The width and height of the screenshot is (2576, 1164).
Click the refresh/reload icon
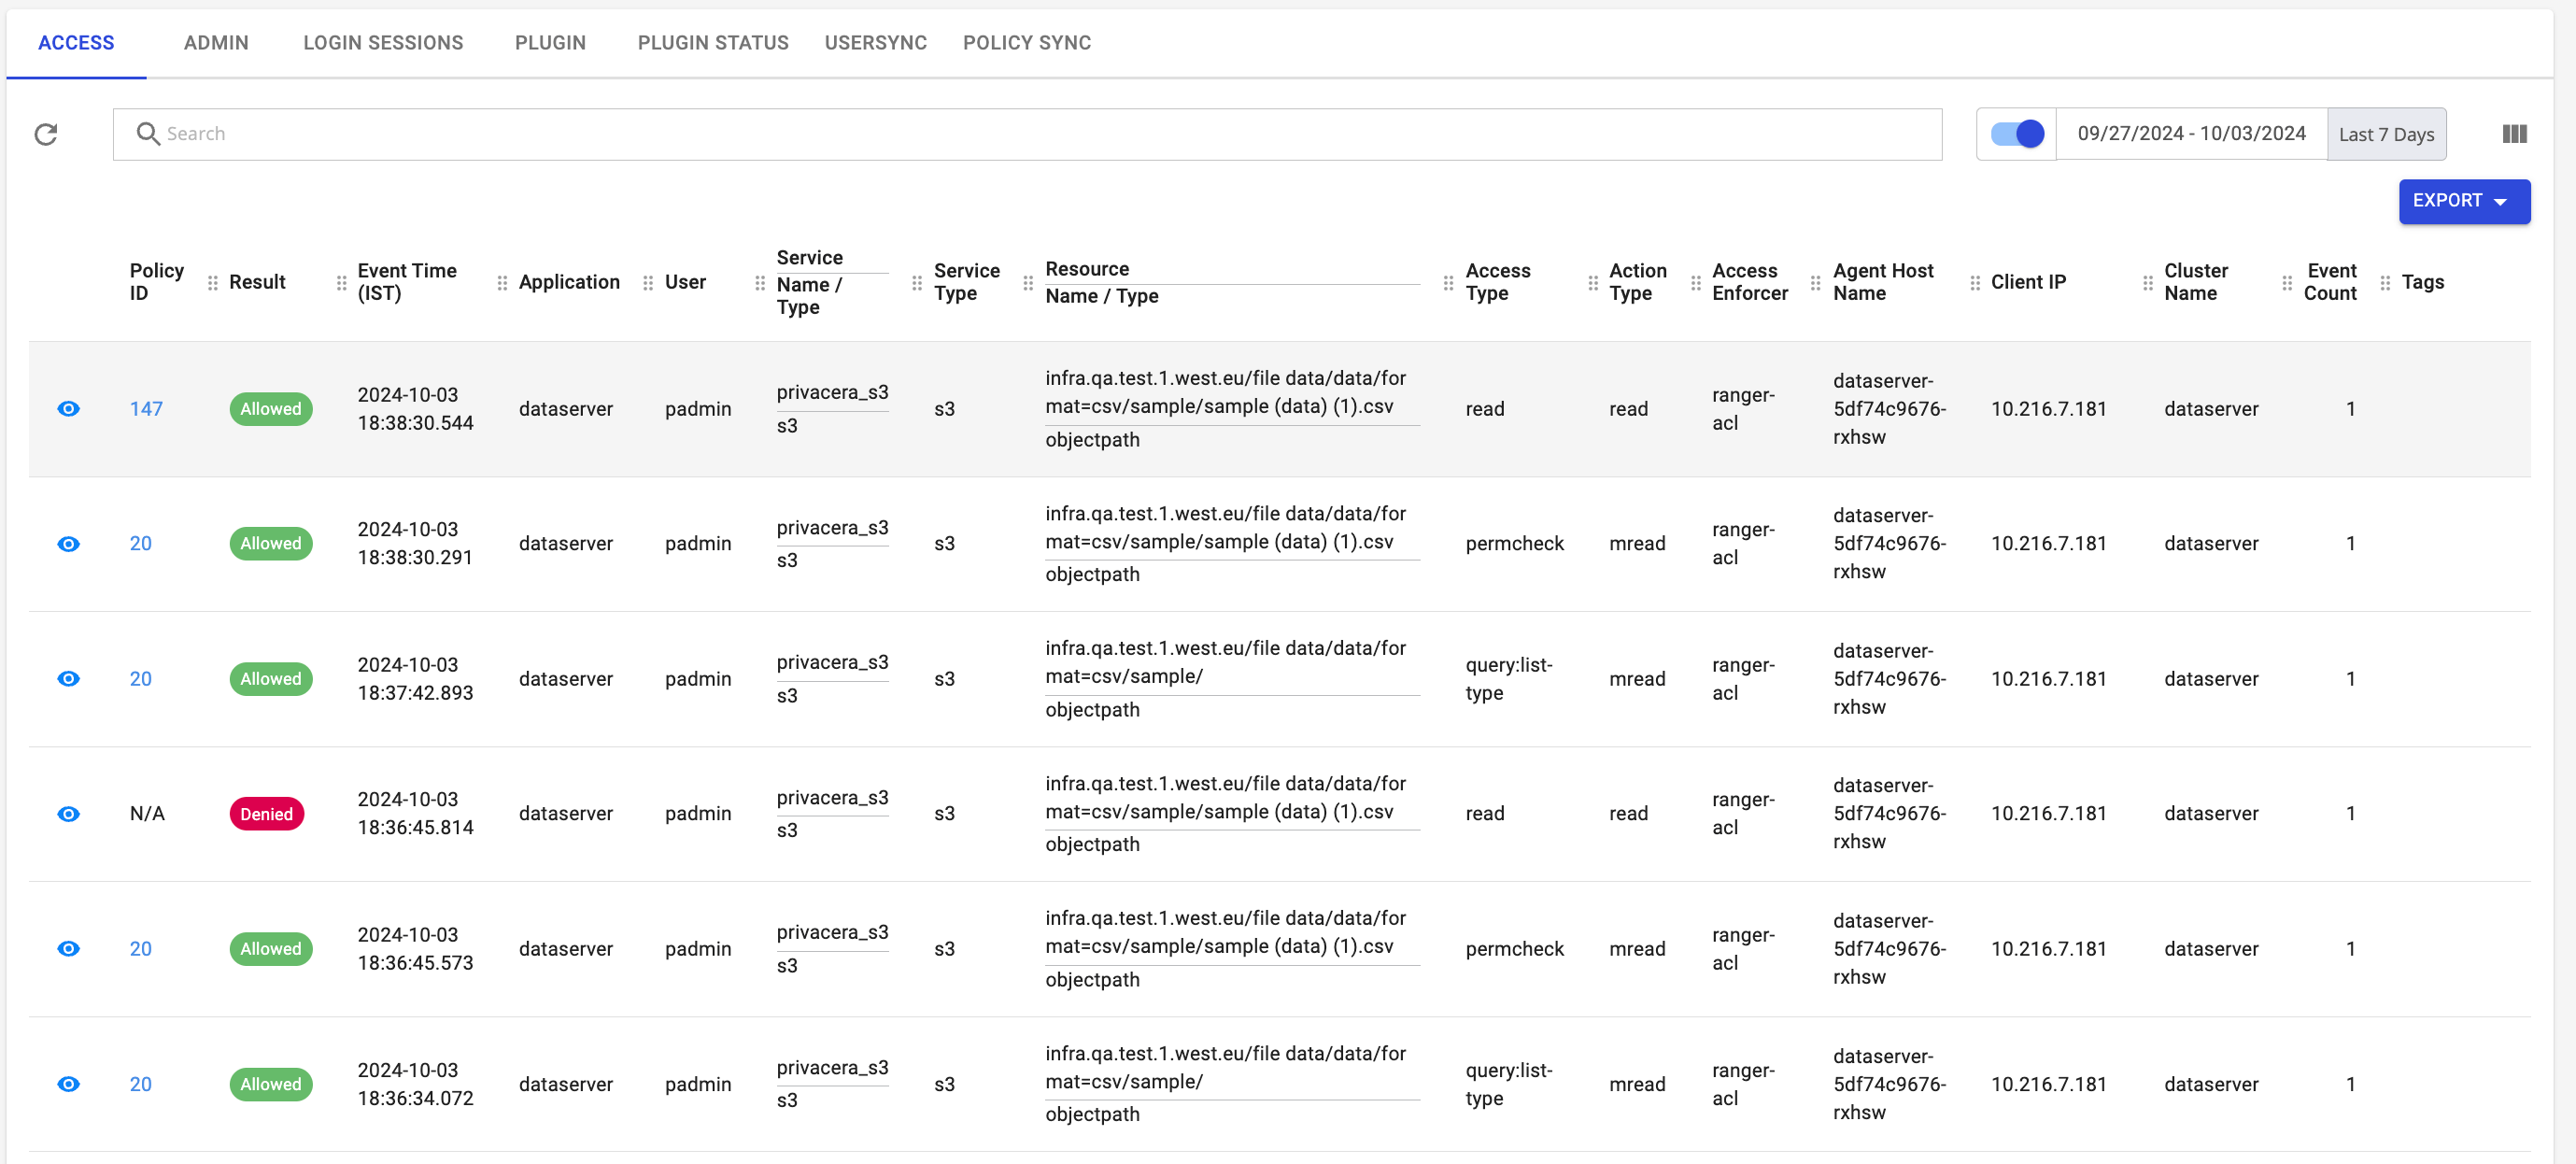click(48, 134)
